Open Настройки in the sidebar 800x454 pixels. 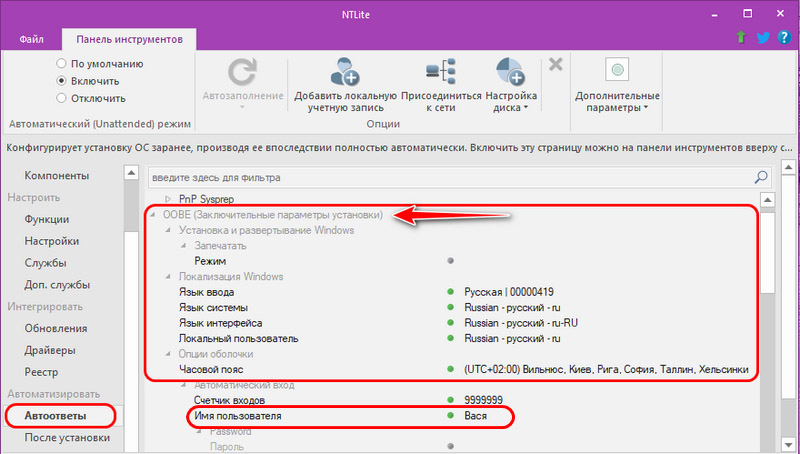[x=52, y=241]
